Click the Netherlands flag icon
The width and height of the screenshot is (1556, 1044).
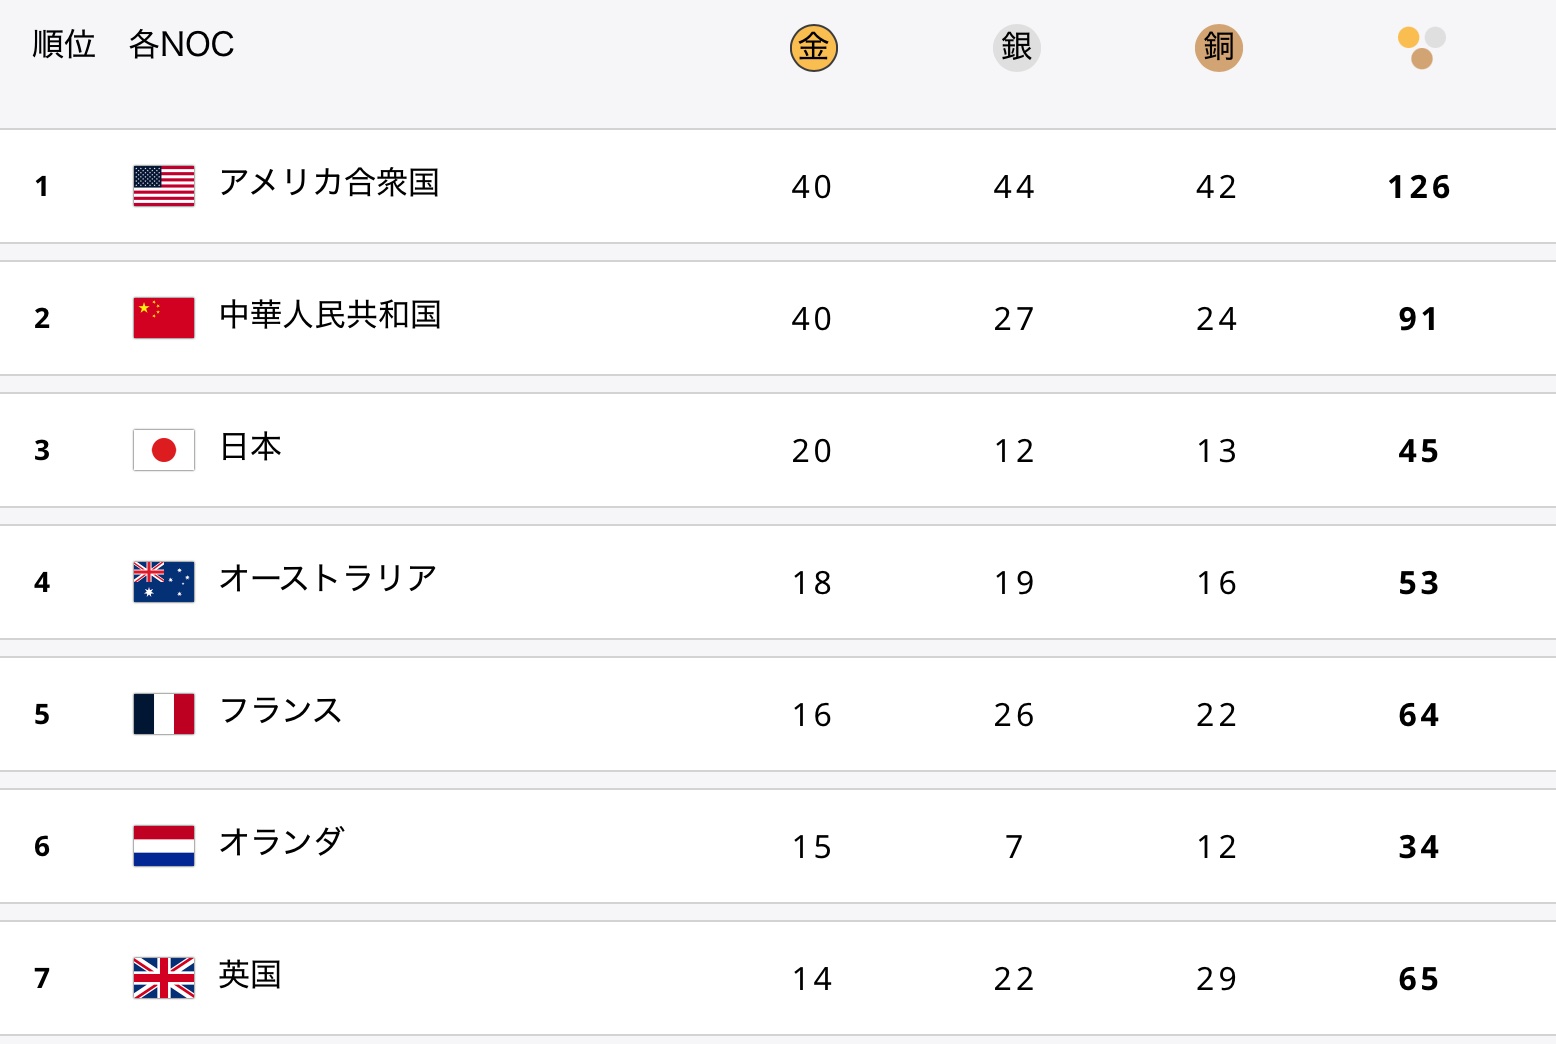coord(164,846)
